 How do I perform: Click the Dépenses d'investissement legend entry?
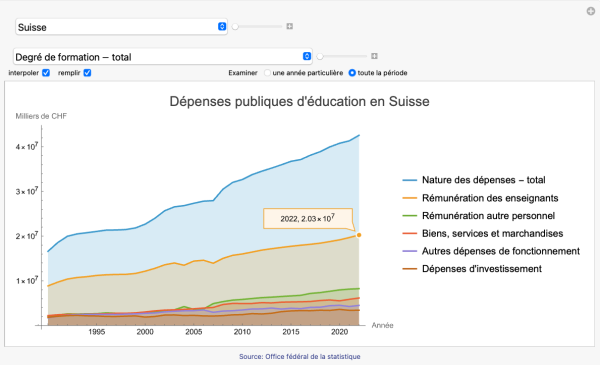(472, 269)
